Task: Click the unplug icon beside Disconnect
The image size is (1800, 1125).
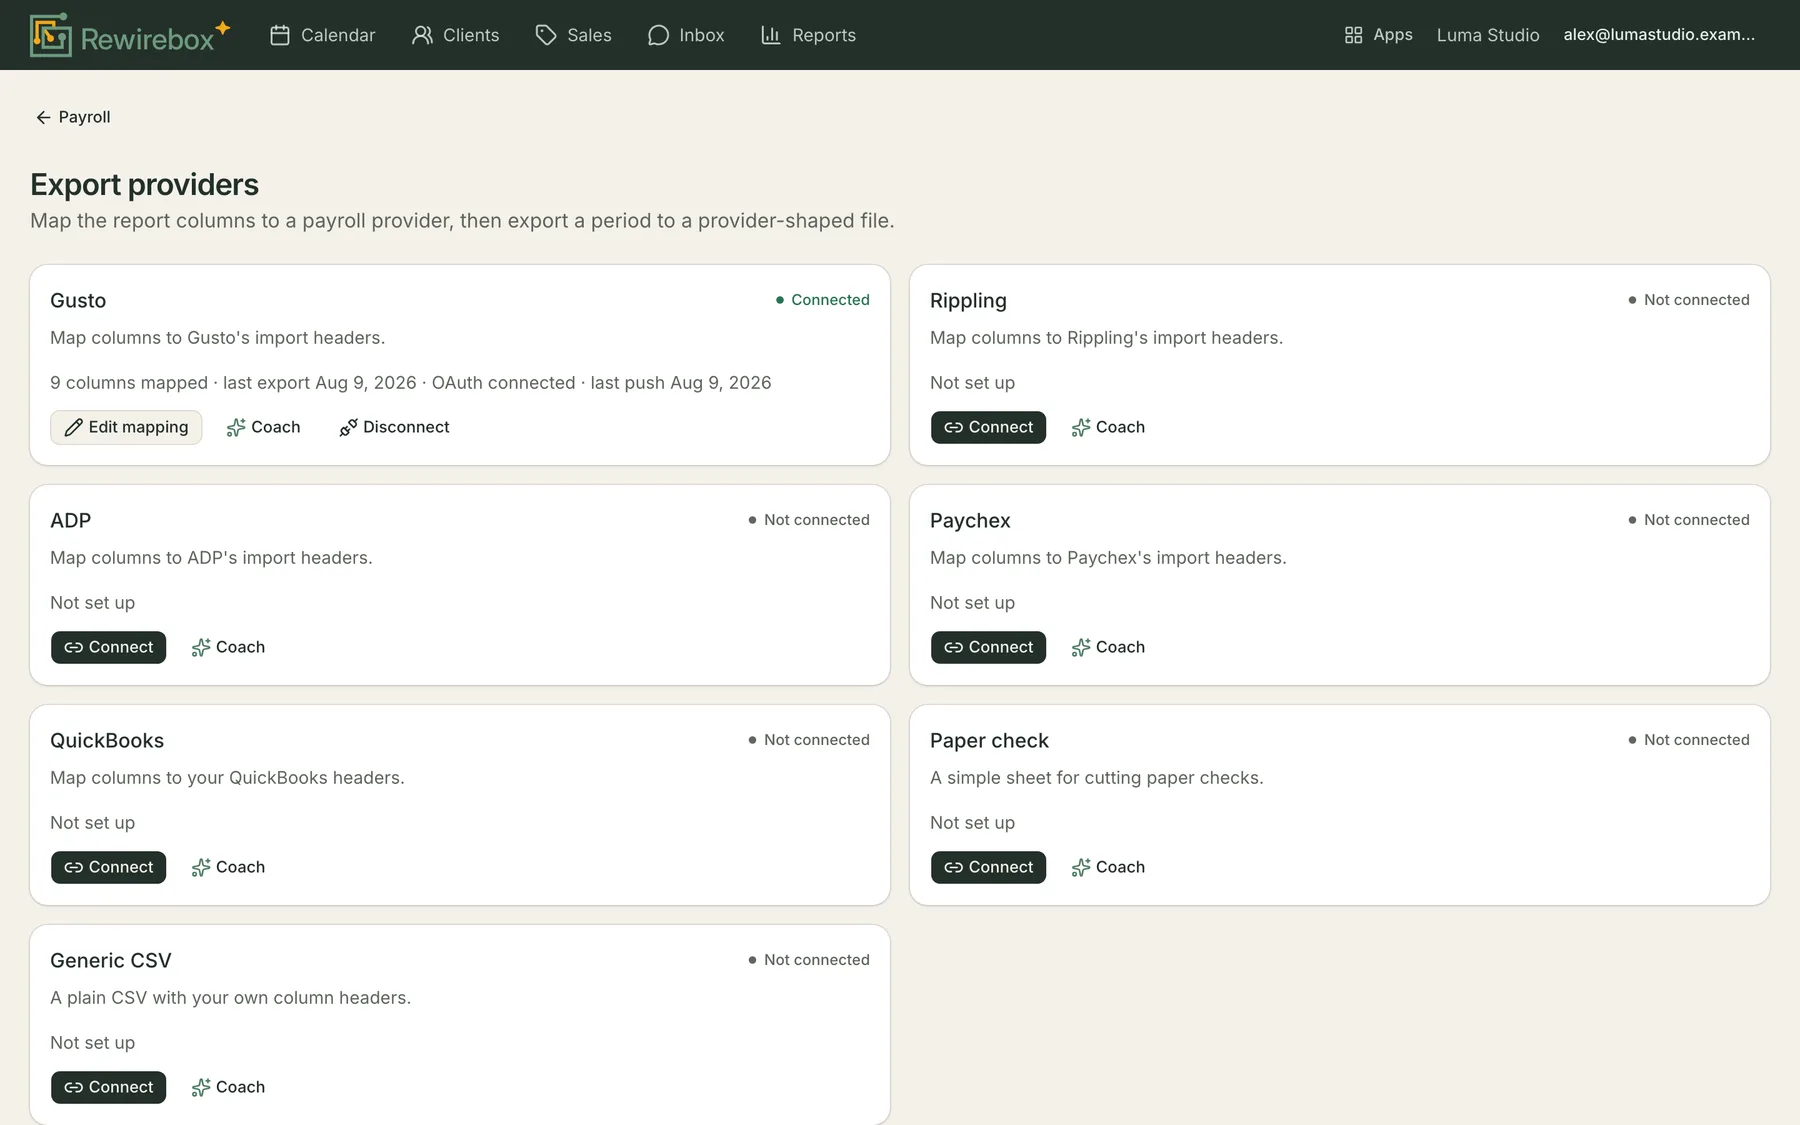Action: 348,427
